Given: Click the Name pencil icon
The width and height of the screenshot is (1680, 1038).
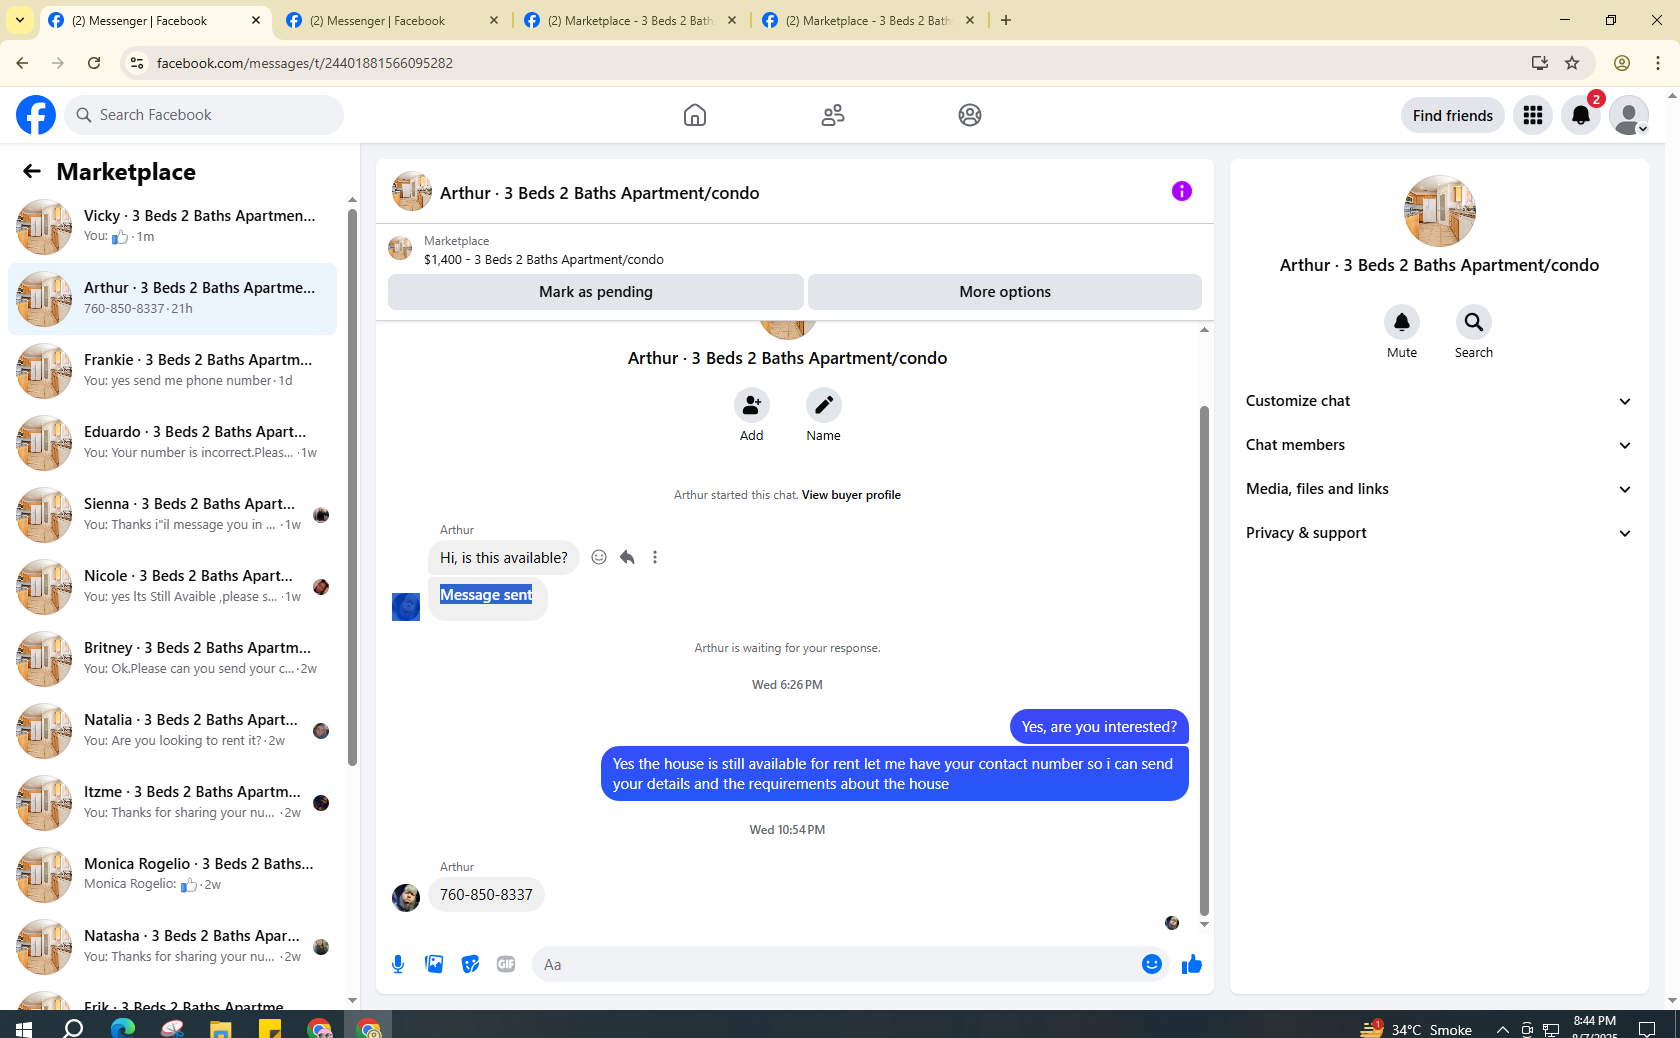Looking at the screenshot, I should [824, 405].
